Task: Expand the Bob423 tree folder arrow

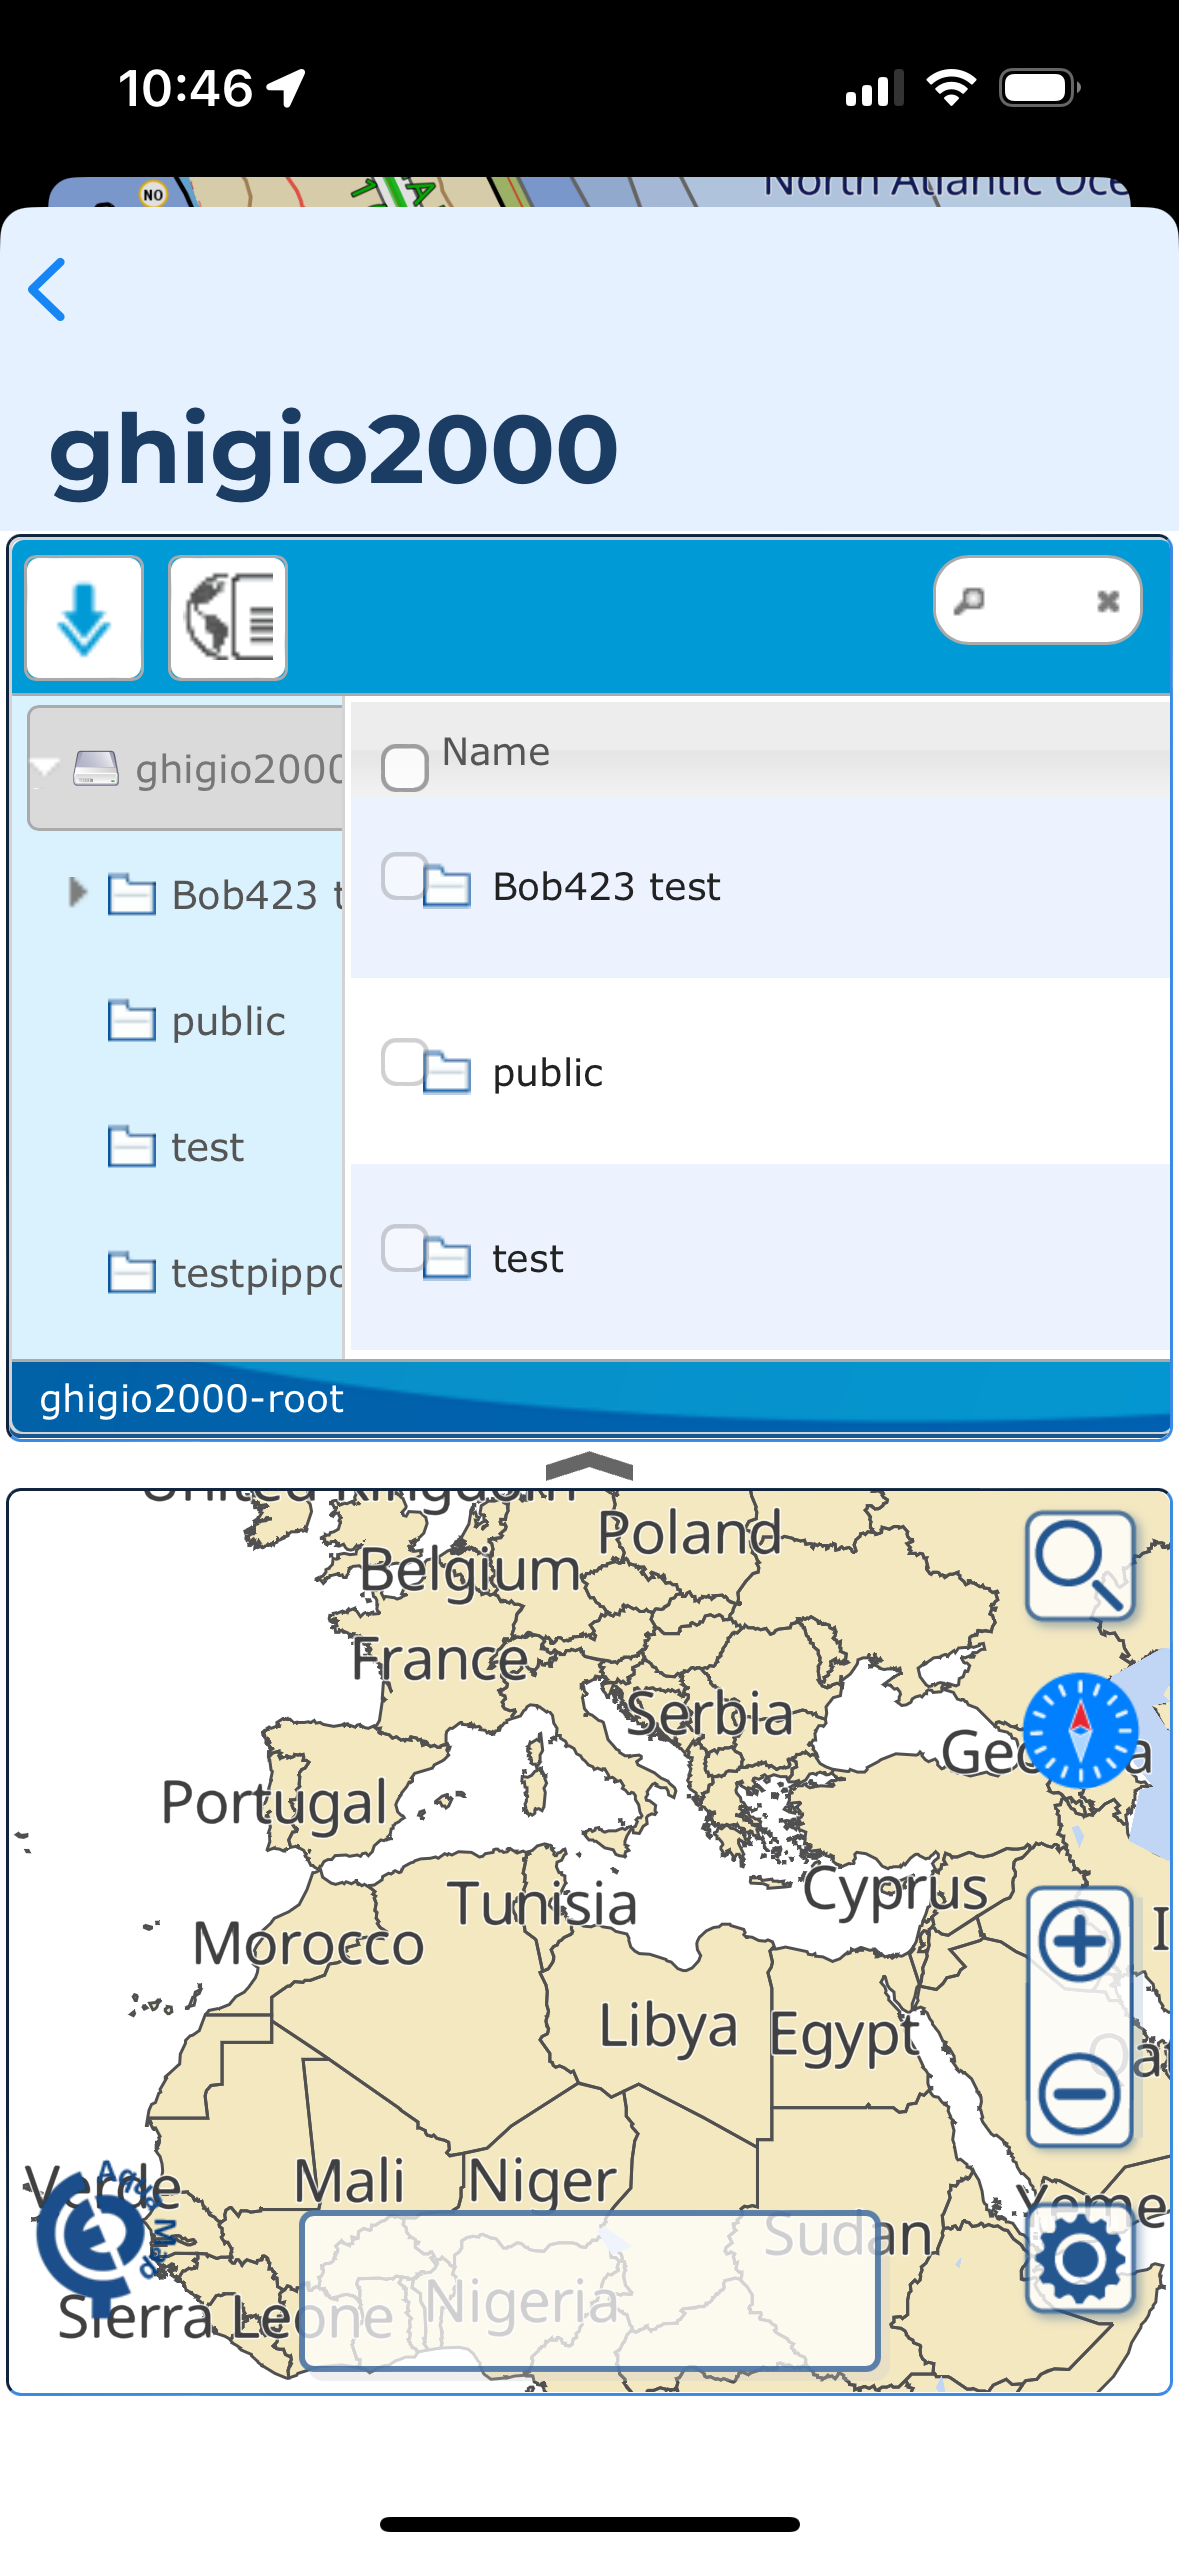Action: [x=76, y=892]
